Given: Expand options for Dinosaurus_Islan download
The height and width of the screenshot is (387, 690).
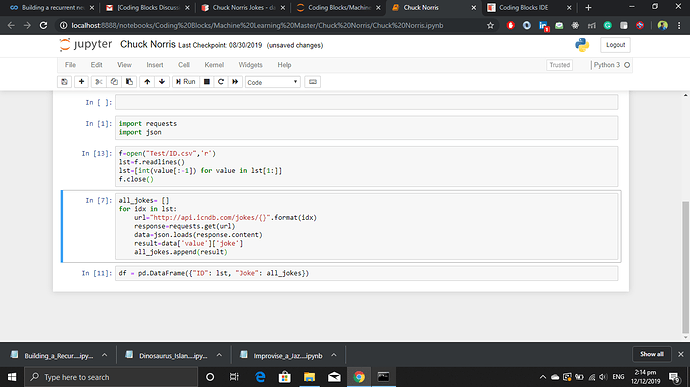Looking at the screenshot, I should [219, 355].
